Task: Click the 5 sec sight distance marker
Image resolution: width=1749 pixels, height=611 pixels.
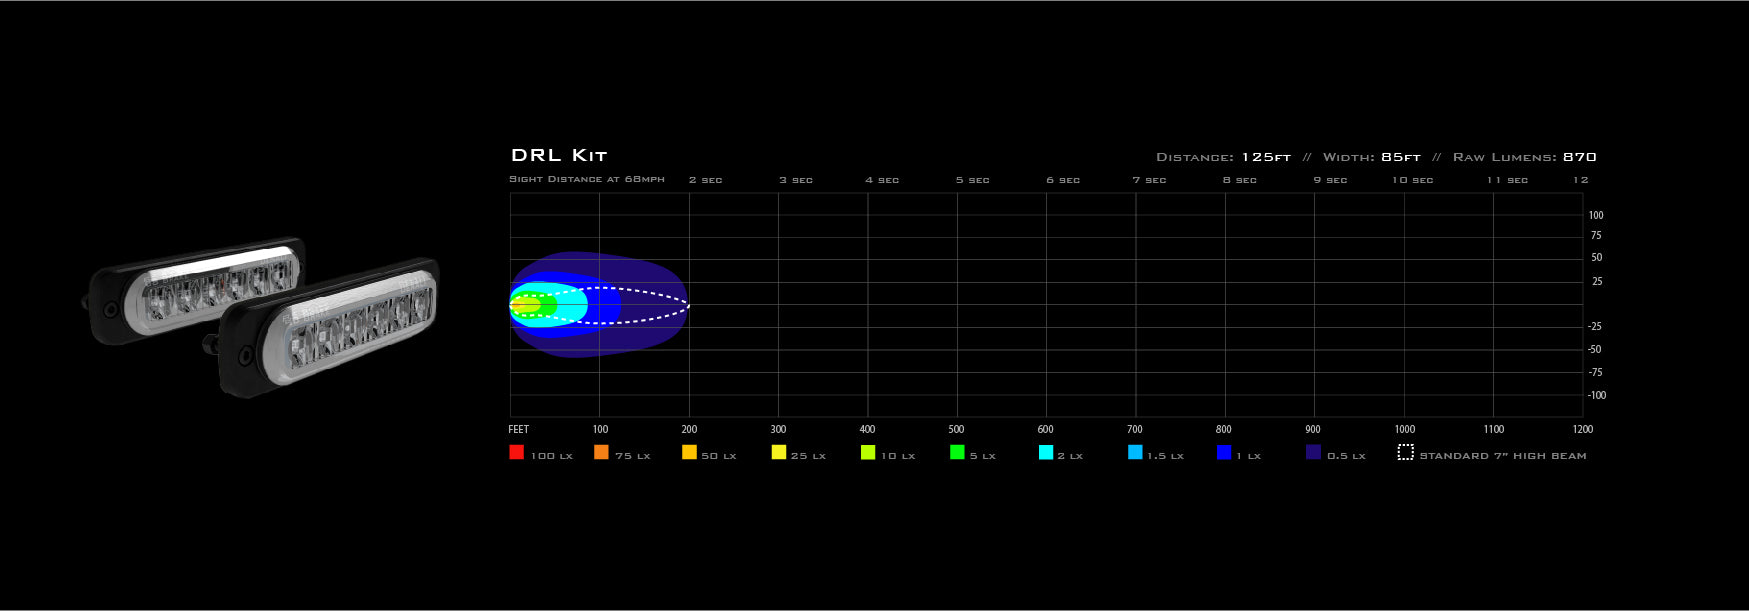Action: point(972,180)
